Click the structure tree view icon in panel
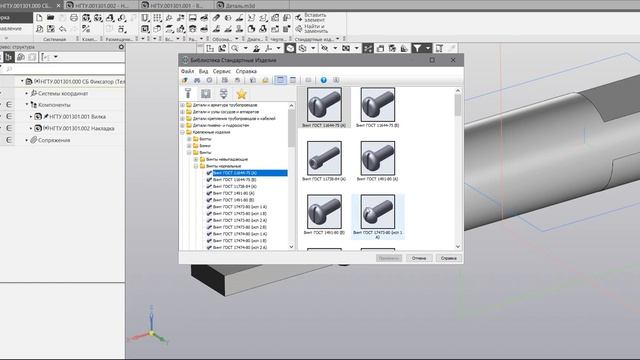Image resolution: width=640 pixels, height=360 pixels. point(9,57)
